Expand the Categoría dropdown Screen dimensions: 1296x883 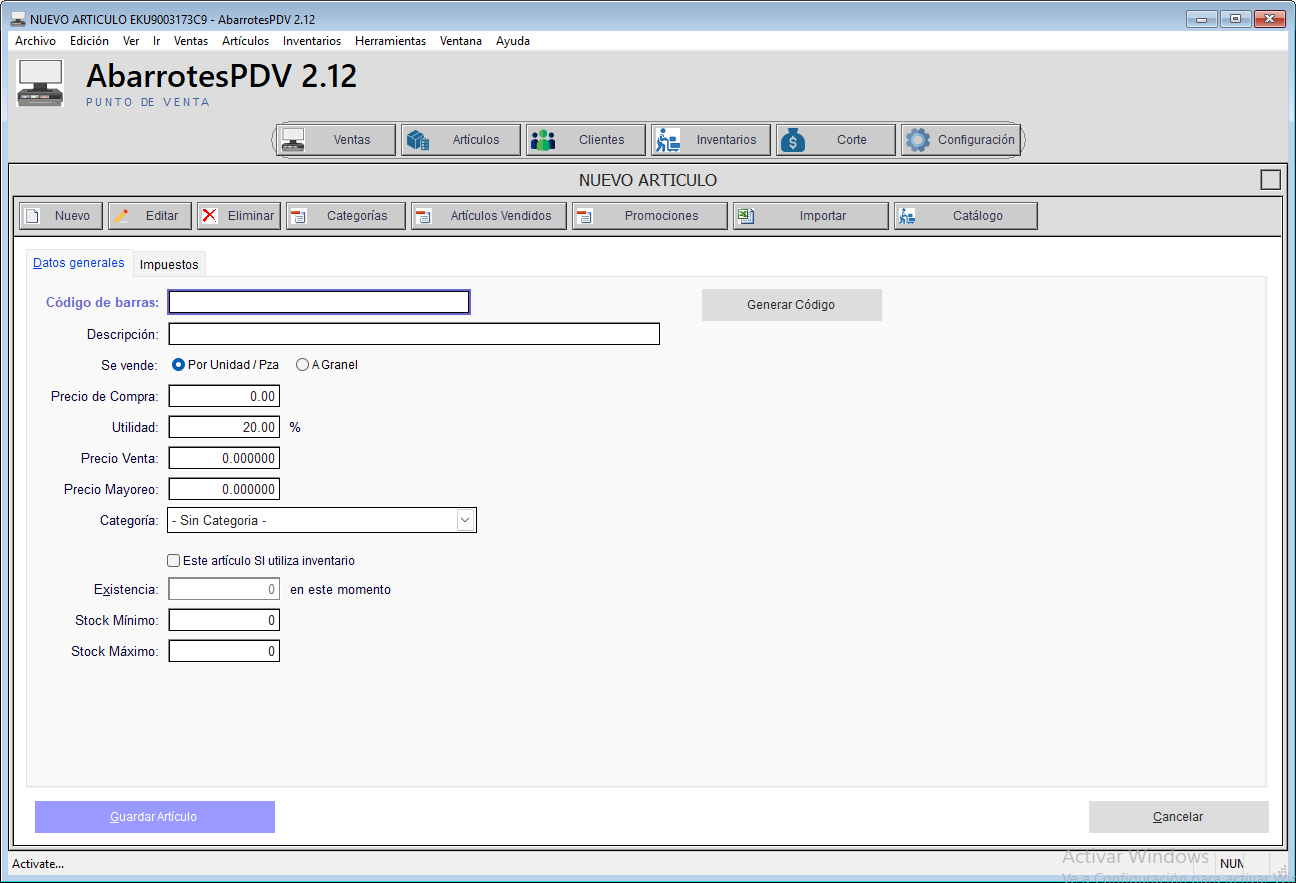pyautogui.click(x=465, y=520)
